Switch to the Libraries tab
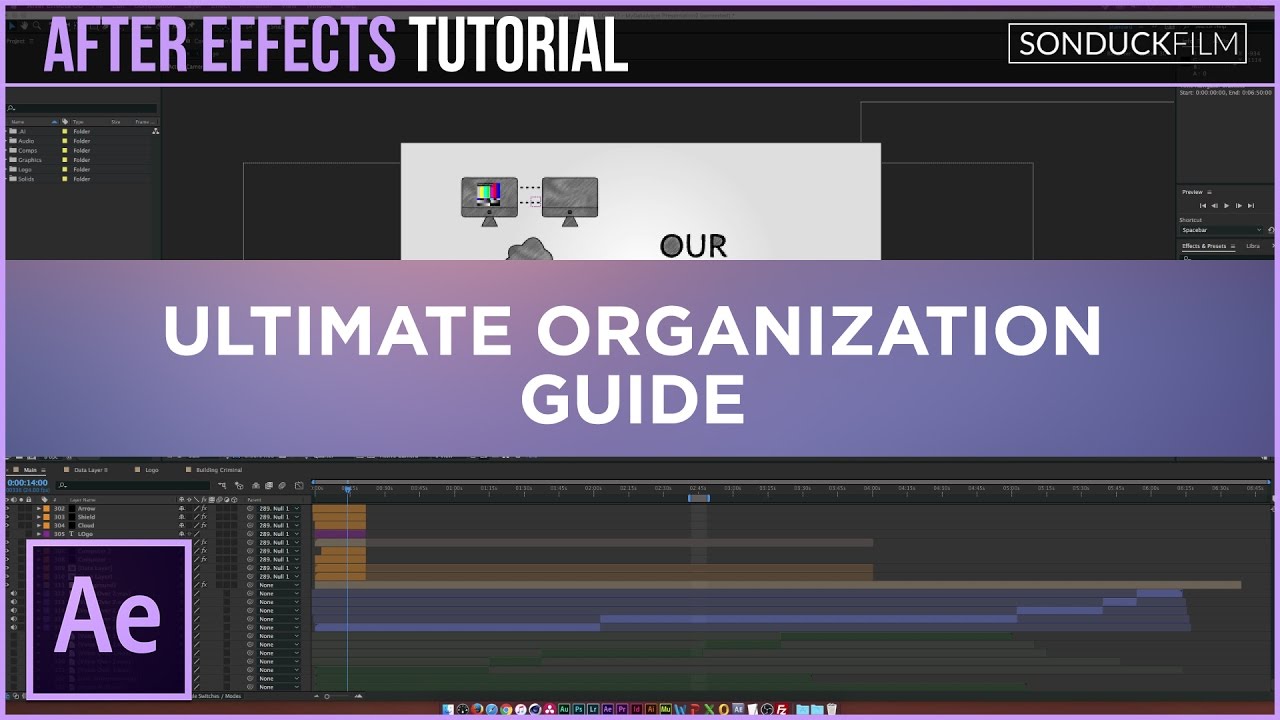The image size is (1280, 720). [1253, 246]
